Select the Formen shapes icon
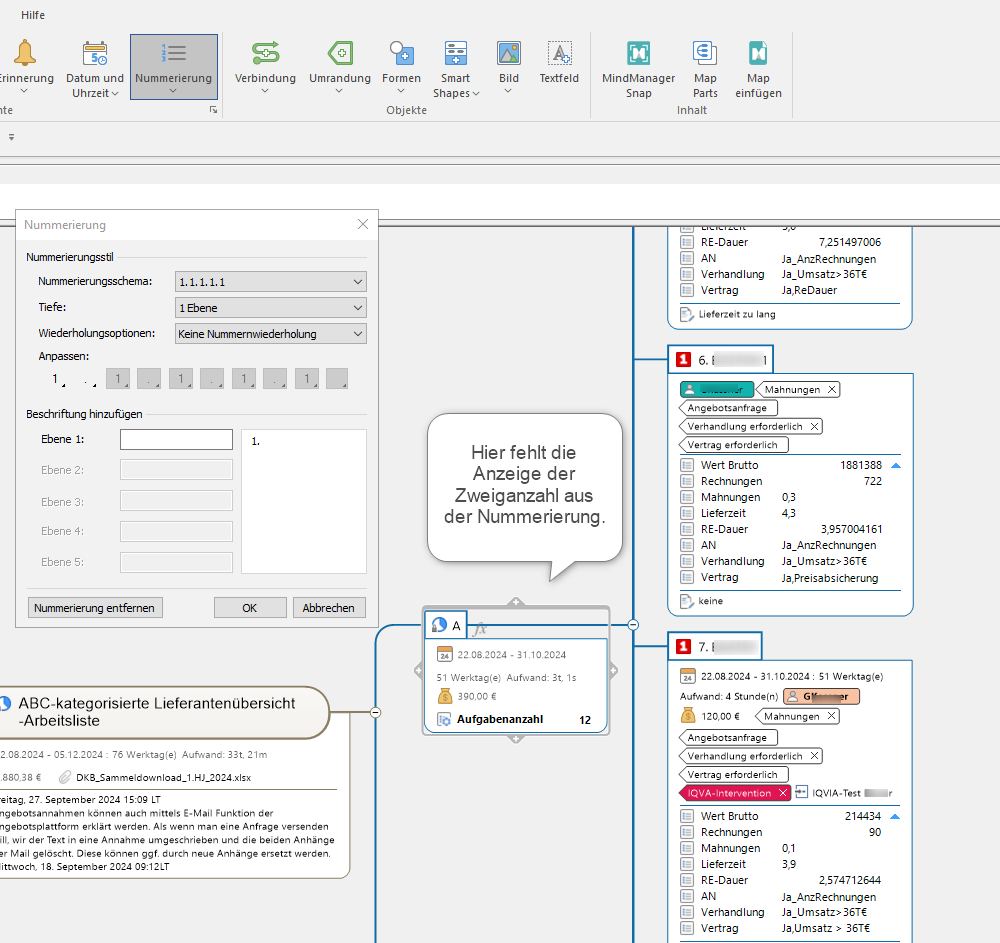 tap(401, 54)
